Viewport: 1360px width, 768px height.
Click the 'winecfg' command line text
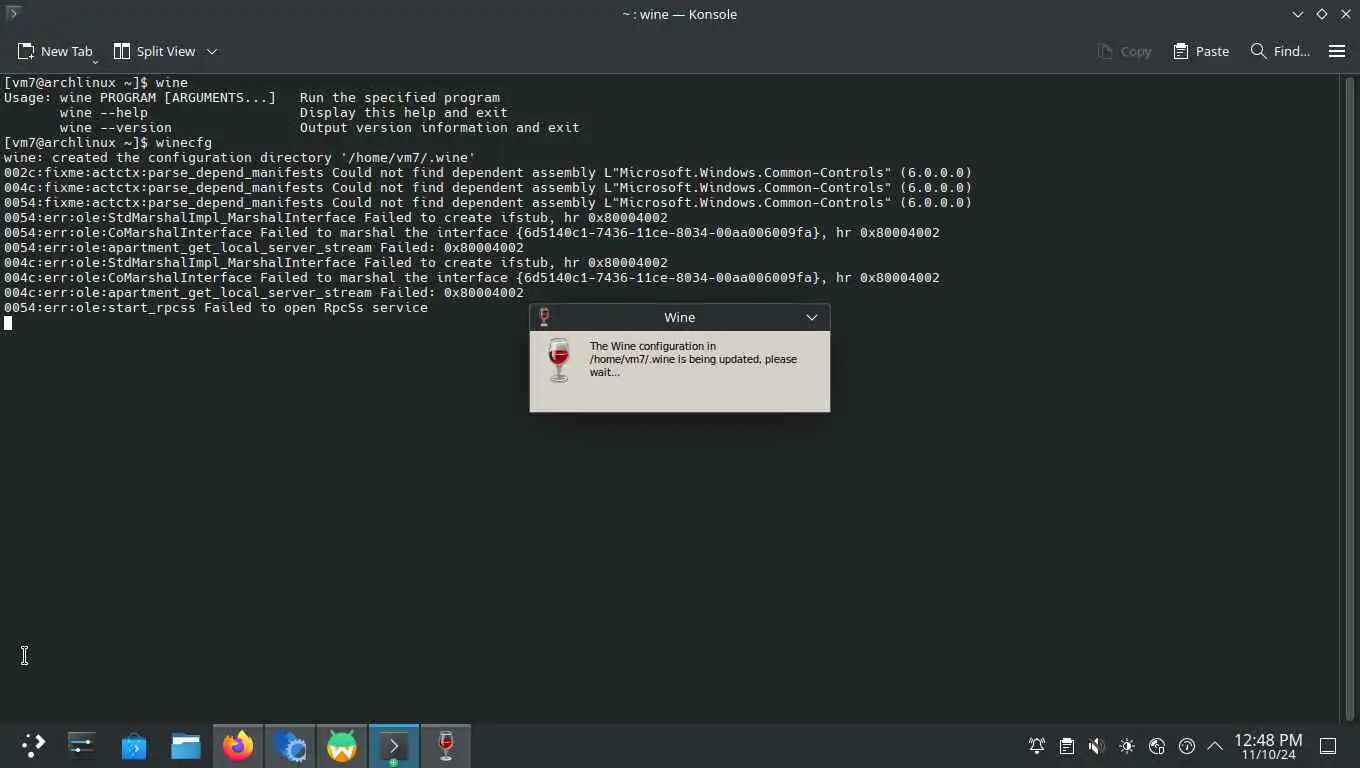(x=183, y=142)
